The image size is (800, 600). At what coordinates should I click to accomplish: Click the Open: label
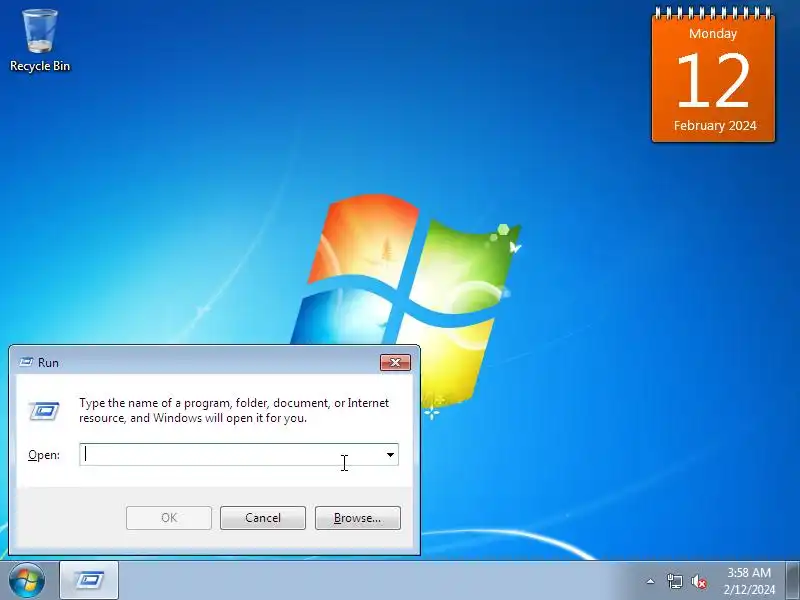click(x=44, y=455)
